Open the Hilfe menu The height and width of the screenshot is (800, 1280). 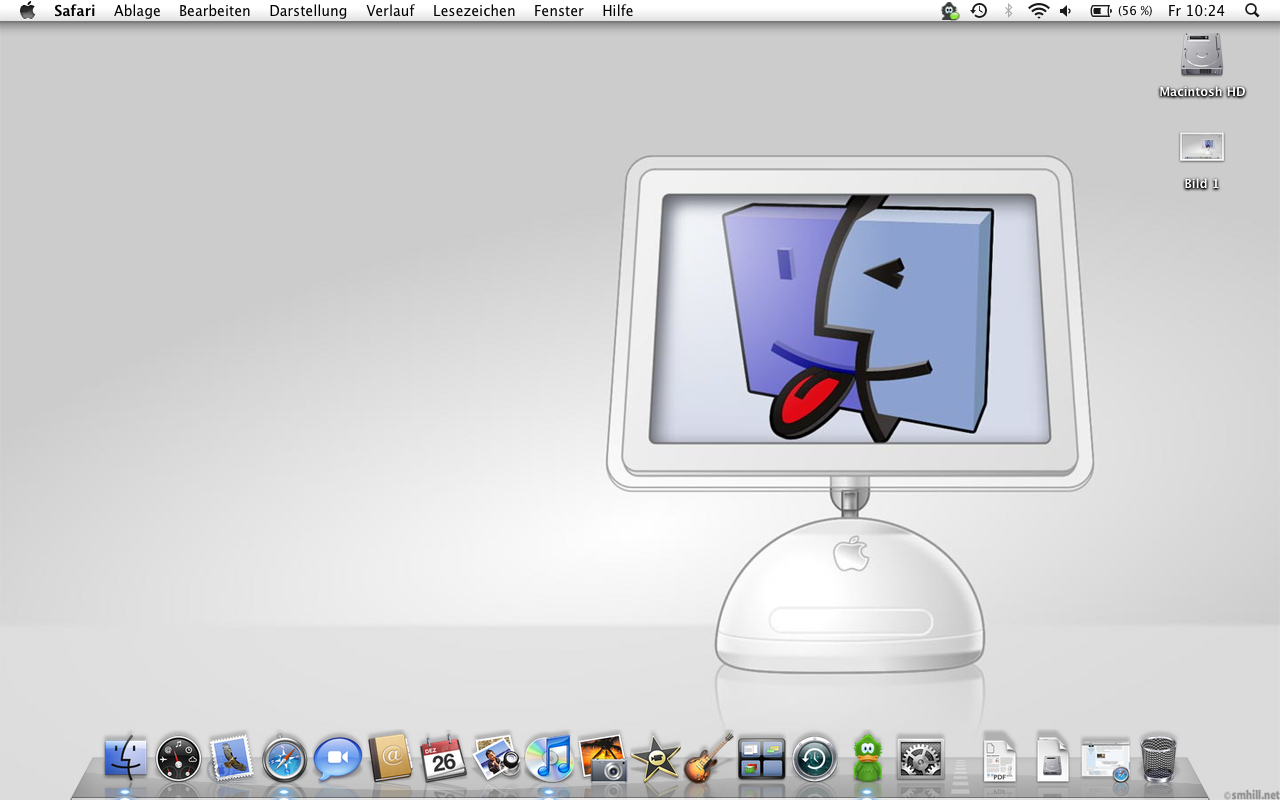[x=618, y=11]
